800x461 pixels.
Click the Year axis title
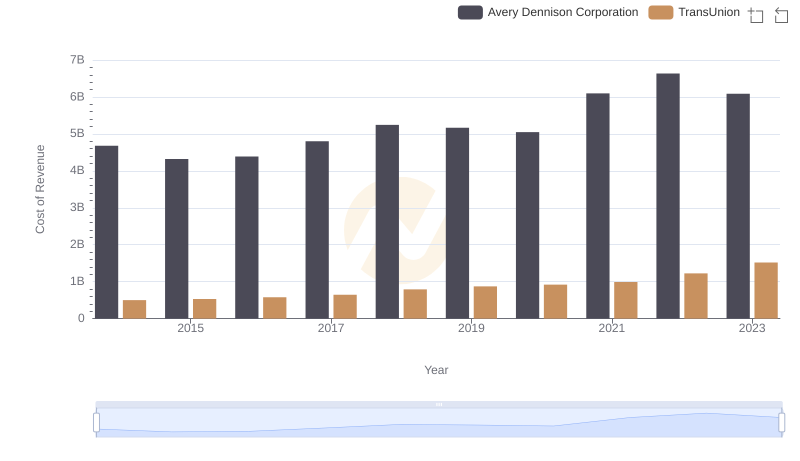pyautogui.click(x=436, y=370)
